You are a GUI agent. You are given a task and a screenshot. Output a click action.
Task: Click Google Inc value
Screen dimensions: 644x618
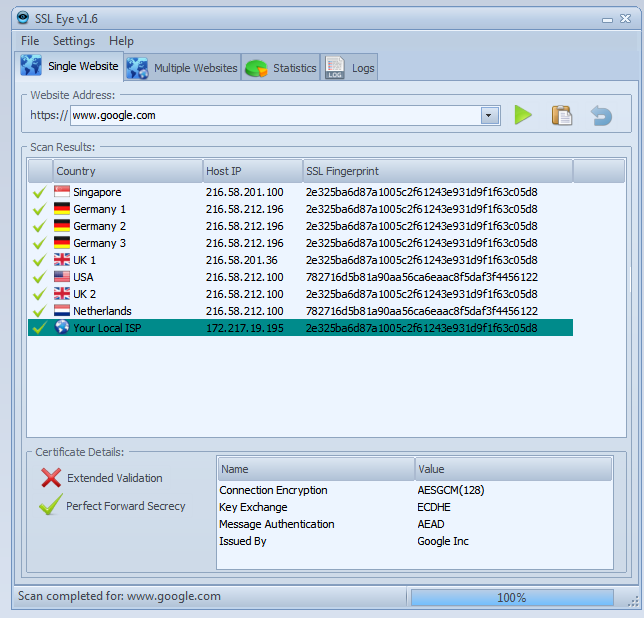[443, 541]
